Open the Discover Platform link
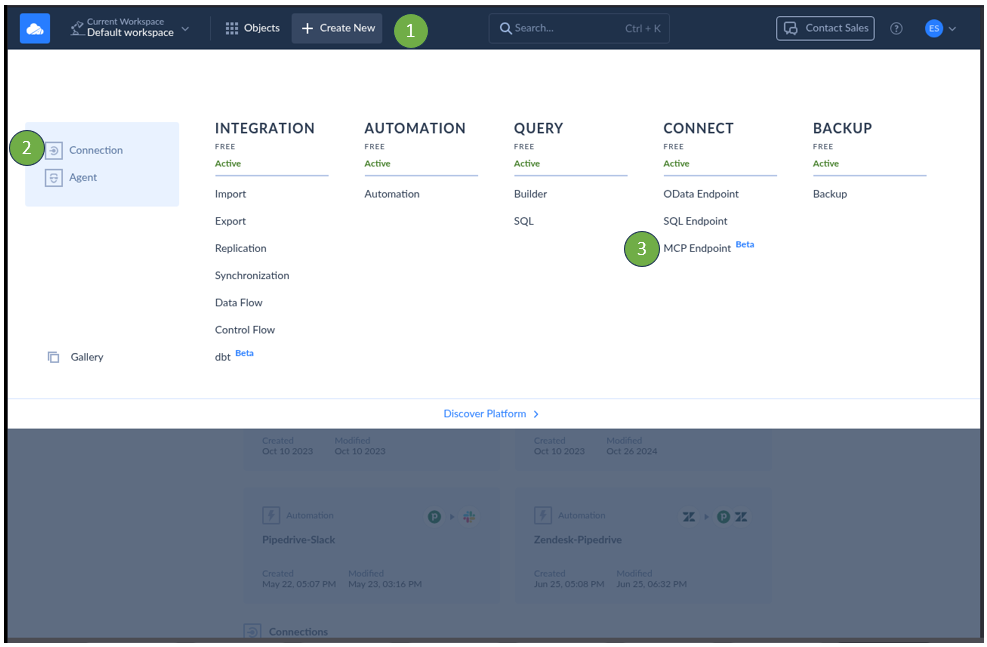Viewport: 987px width, 647px height. coord(490,413)
